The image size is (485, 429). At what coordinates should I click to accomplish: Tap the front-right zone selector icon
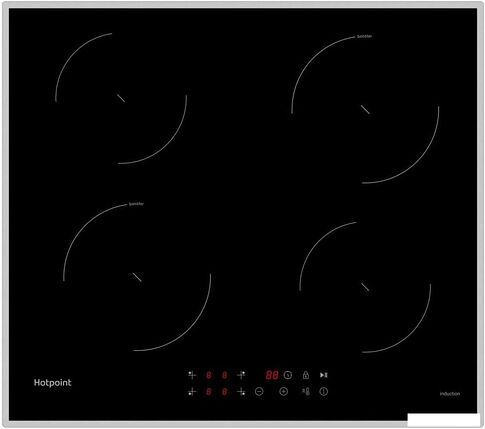pos(241,392)
